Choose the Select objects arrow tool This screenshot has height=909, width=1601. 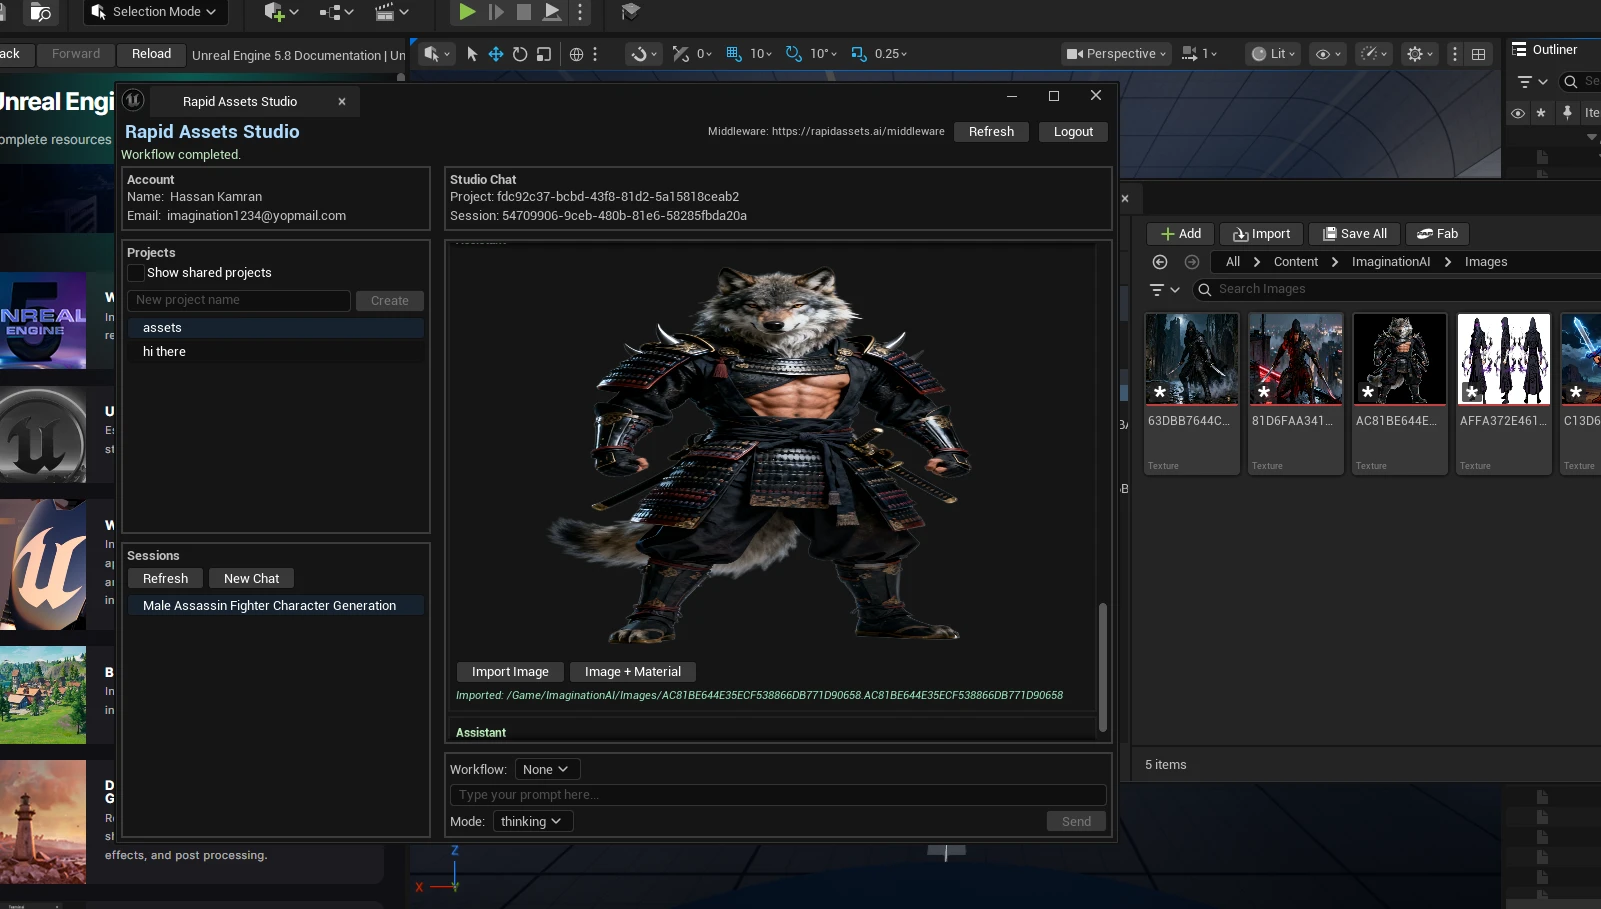472,54
